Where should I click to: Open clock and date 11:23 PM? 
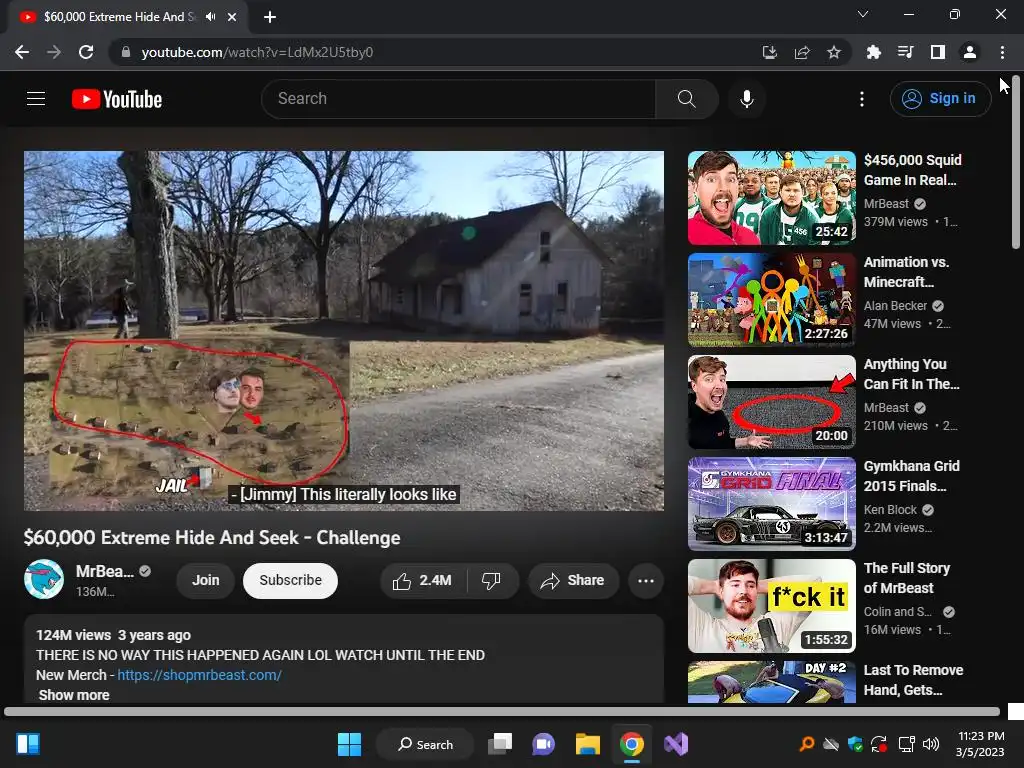(x=980, y=744)
